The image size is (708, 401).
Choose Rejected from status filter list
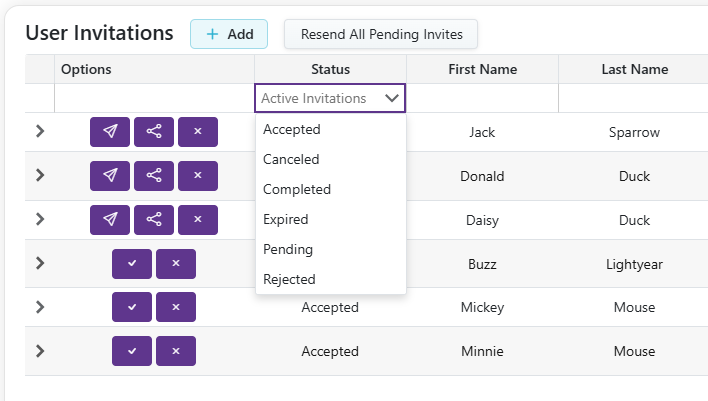point(331,280)
